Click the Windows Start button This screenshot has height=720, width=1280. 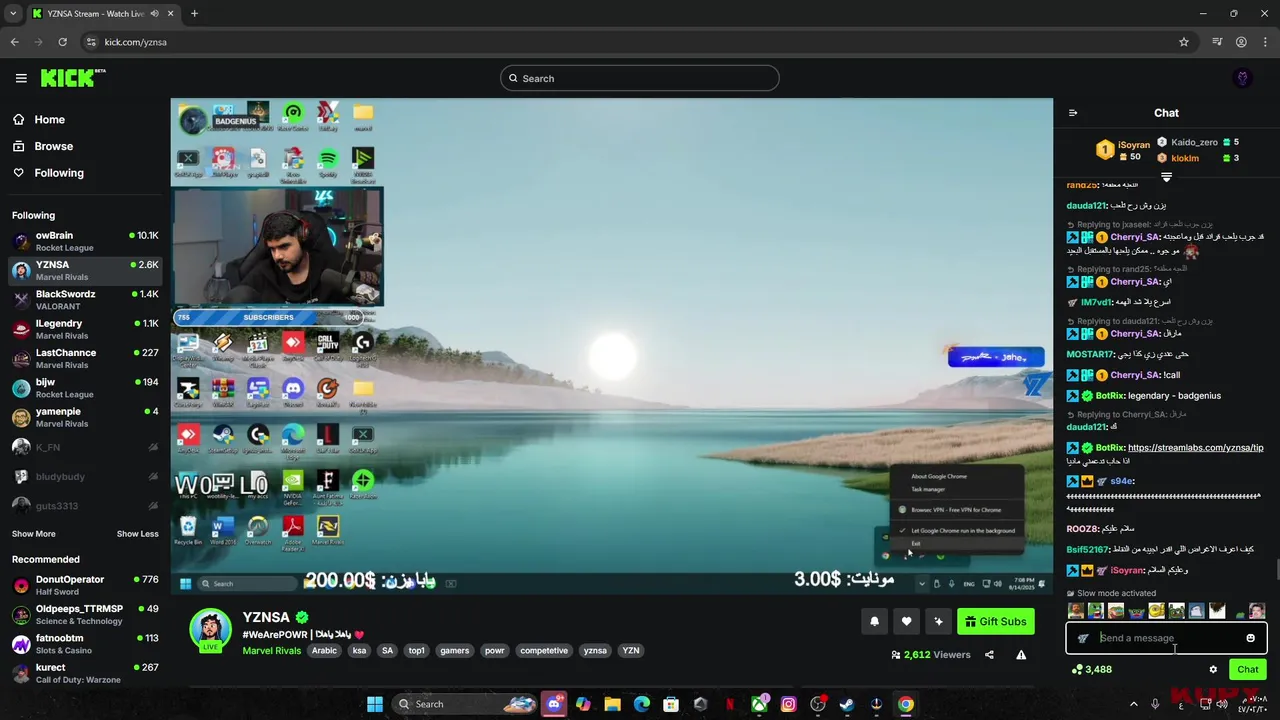point(375,704)
